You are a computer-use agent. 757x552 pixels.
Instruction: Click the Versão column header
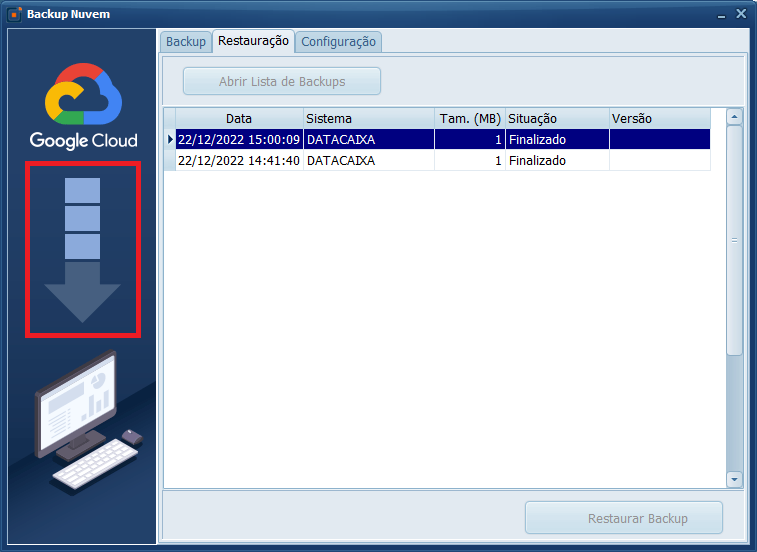click(659, 119)
